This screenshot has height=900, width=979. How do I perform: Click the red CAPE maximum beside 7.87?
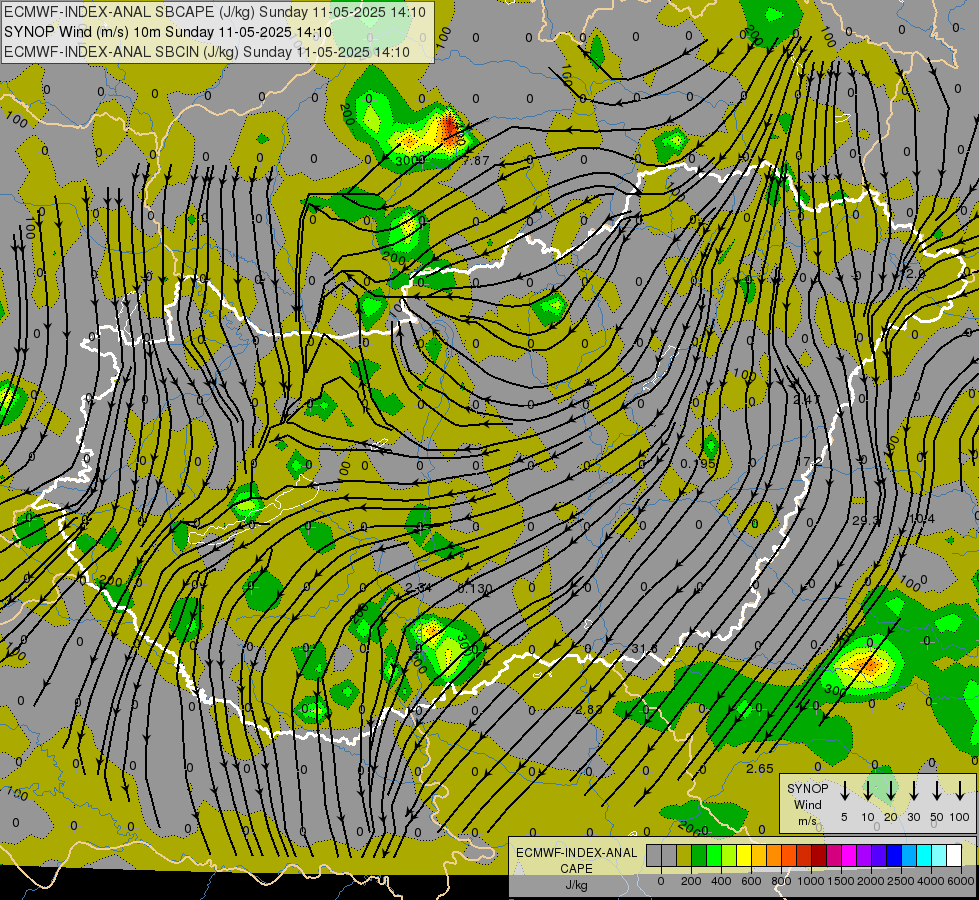point(449,127)
